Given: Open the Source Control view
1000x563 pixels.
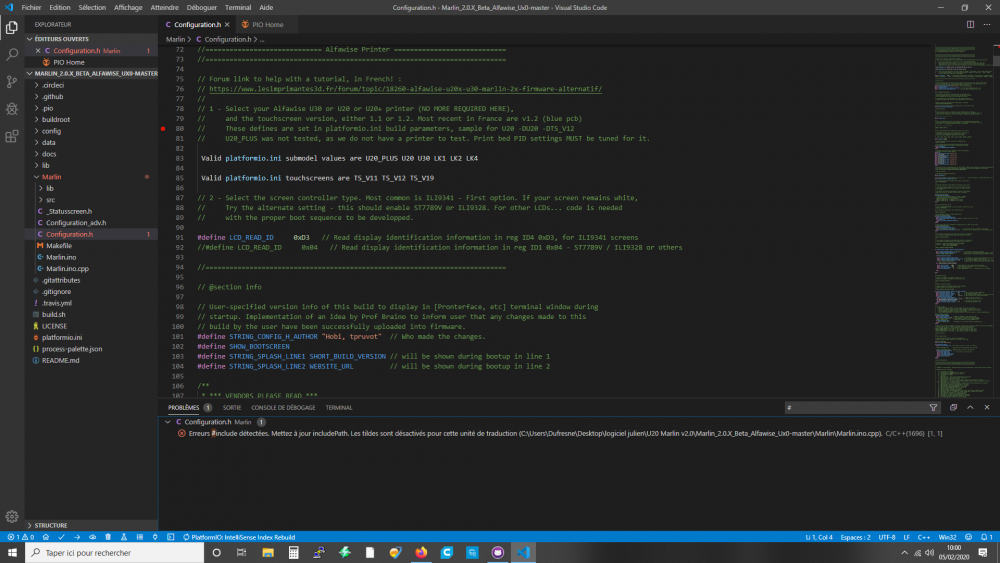Looking at the screenshot, I should (x=11, y=82).
